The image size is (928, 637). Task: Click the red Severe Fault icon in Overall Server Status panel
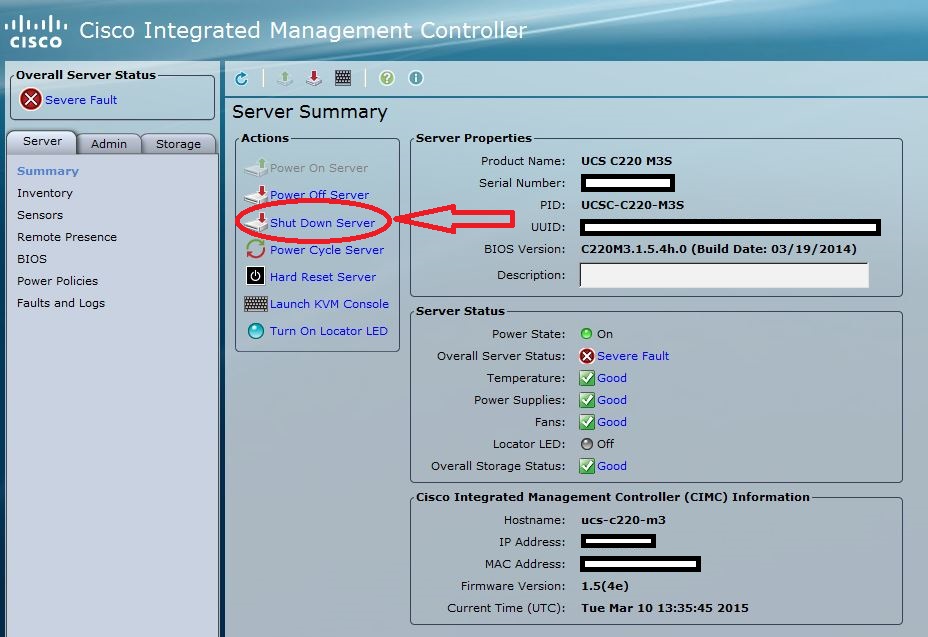pyautogui.click(x=31, y=99)
